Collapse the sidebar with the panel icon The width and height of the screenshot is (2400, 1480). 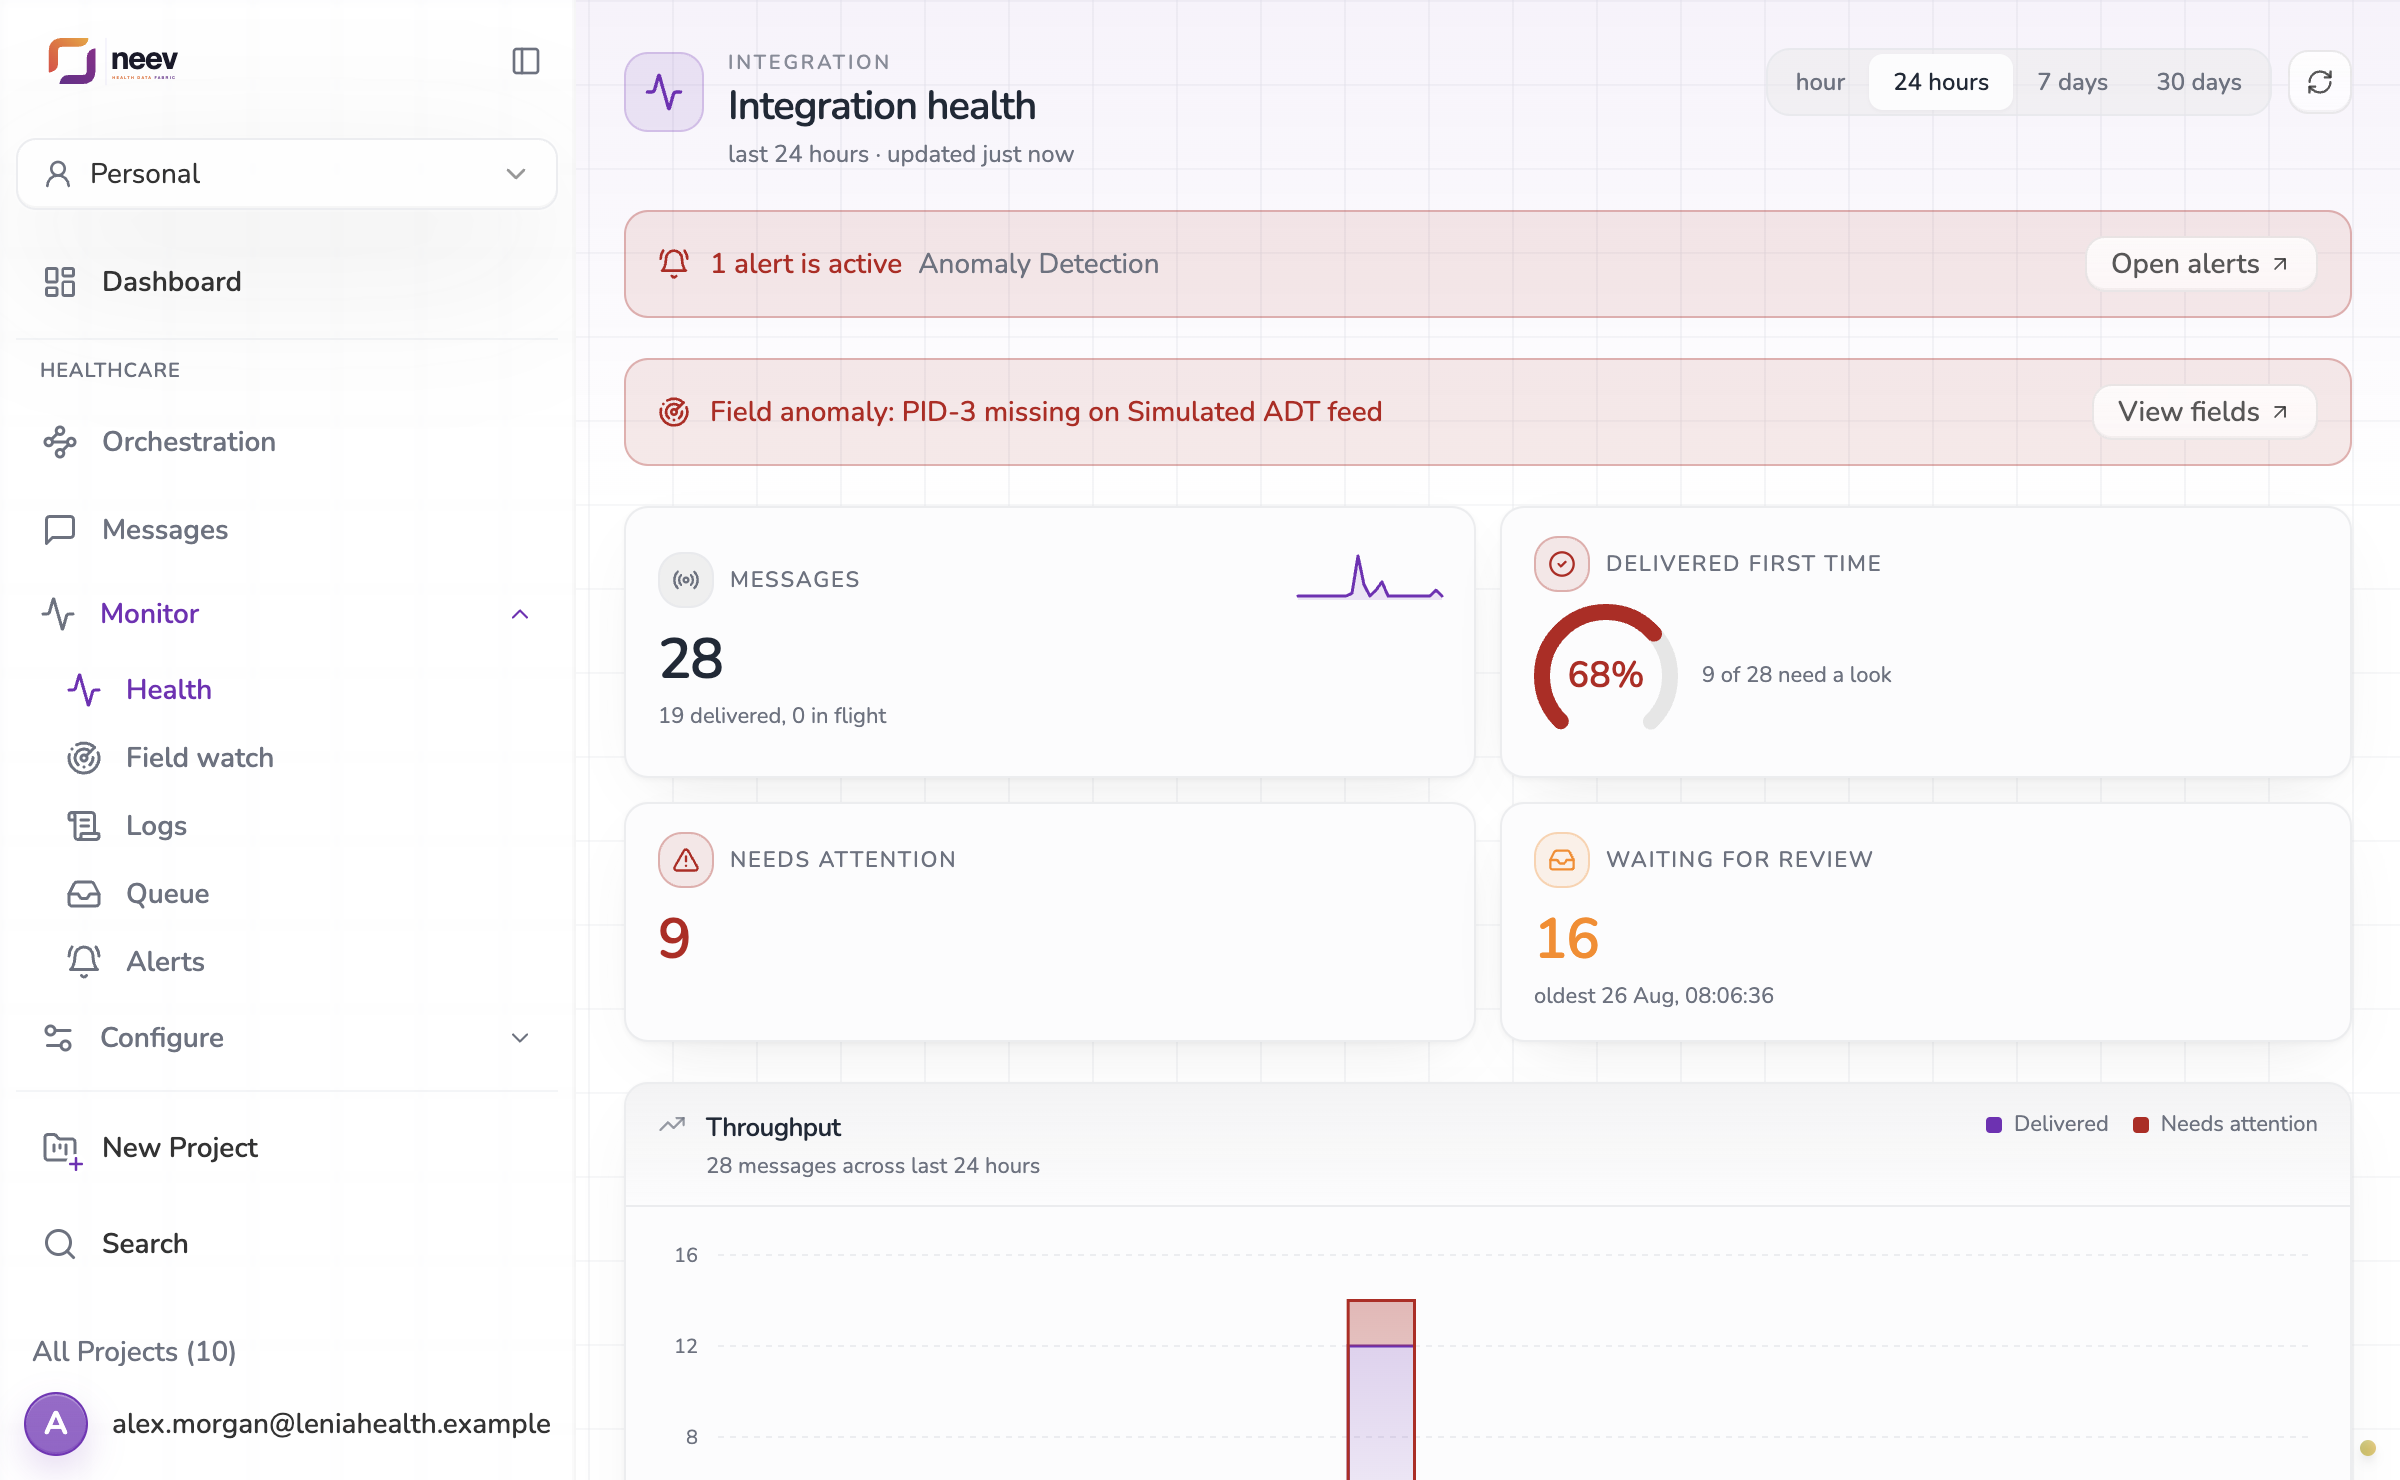tap(526, 61)
